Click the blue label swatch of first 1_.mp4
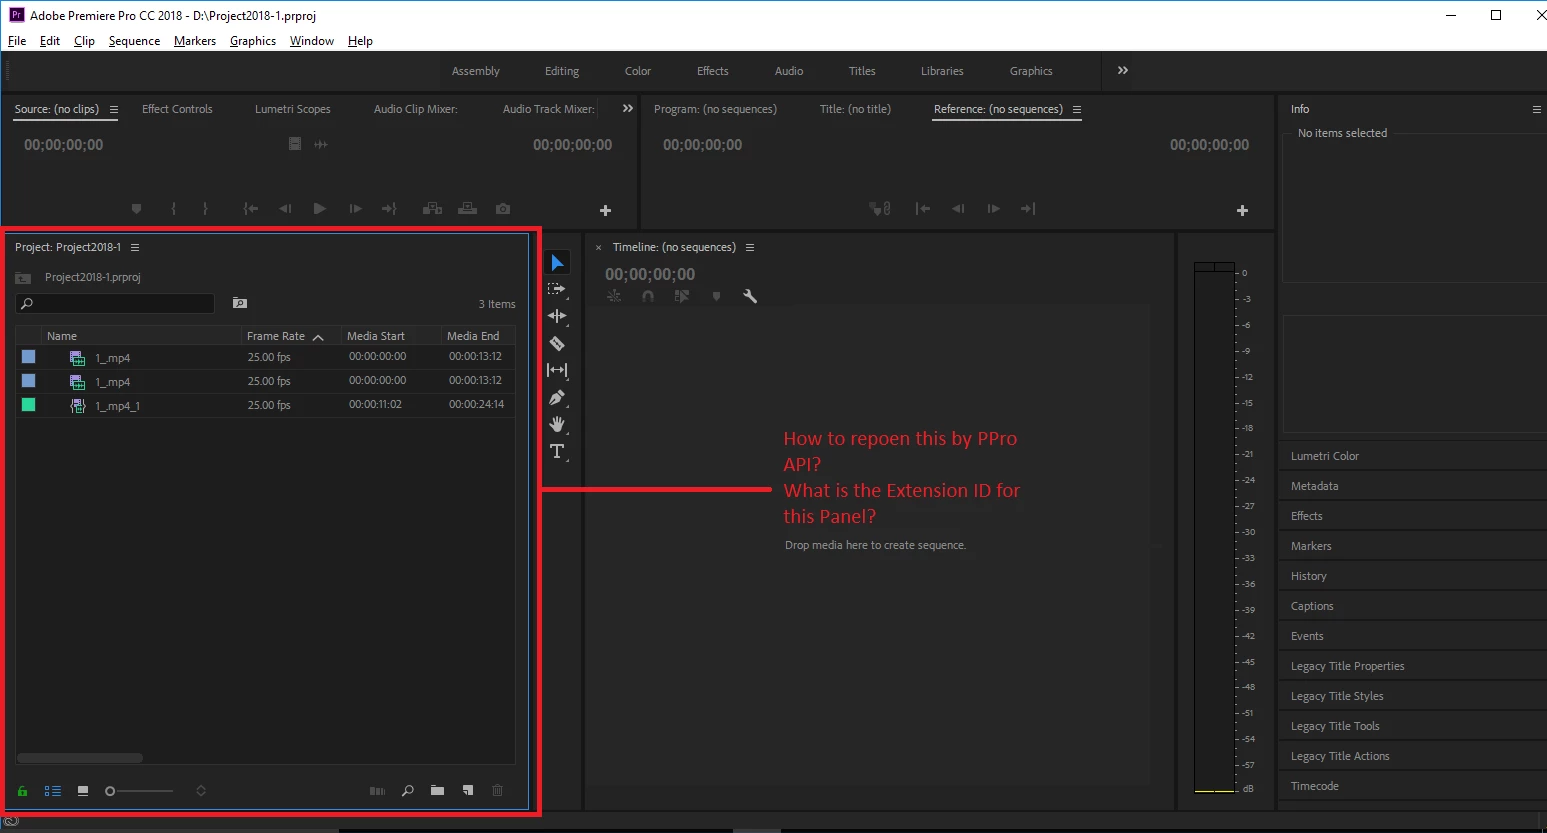1547x833 pixels. [x=29, y=357]
